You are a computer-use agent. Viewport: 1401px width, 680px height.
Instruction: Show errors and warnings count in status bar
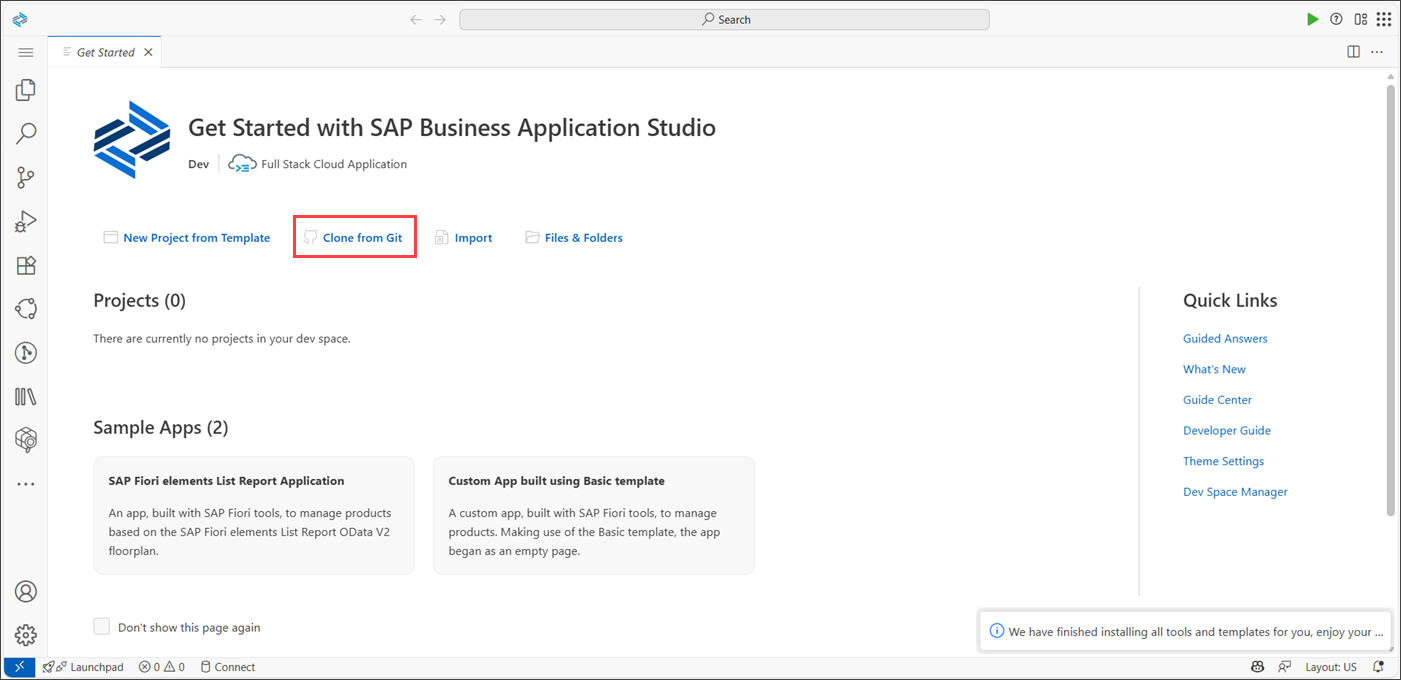162,667
